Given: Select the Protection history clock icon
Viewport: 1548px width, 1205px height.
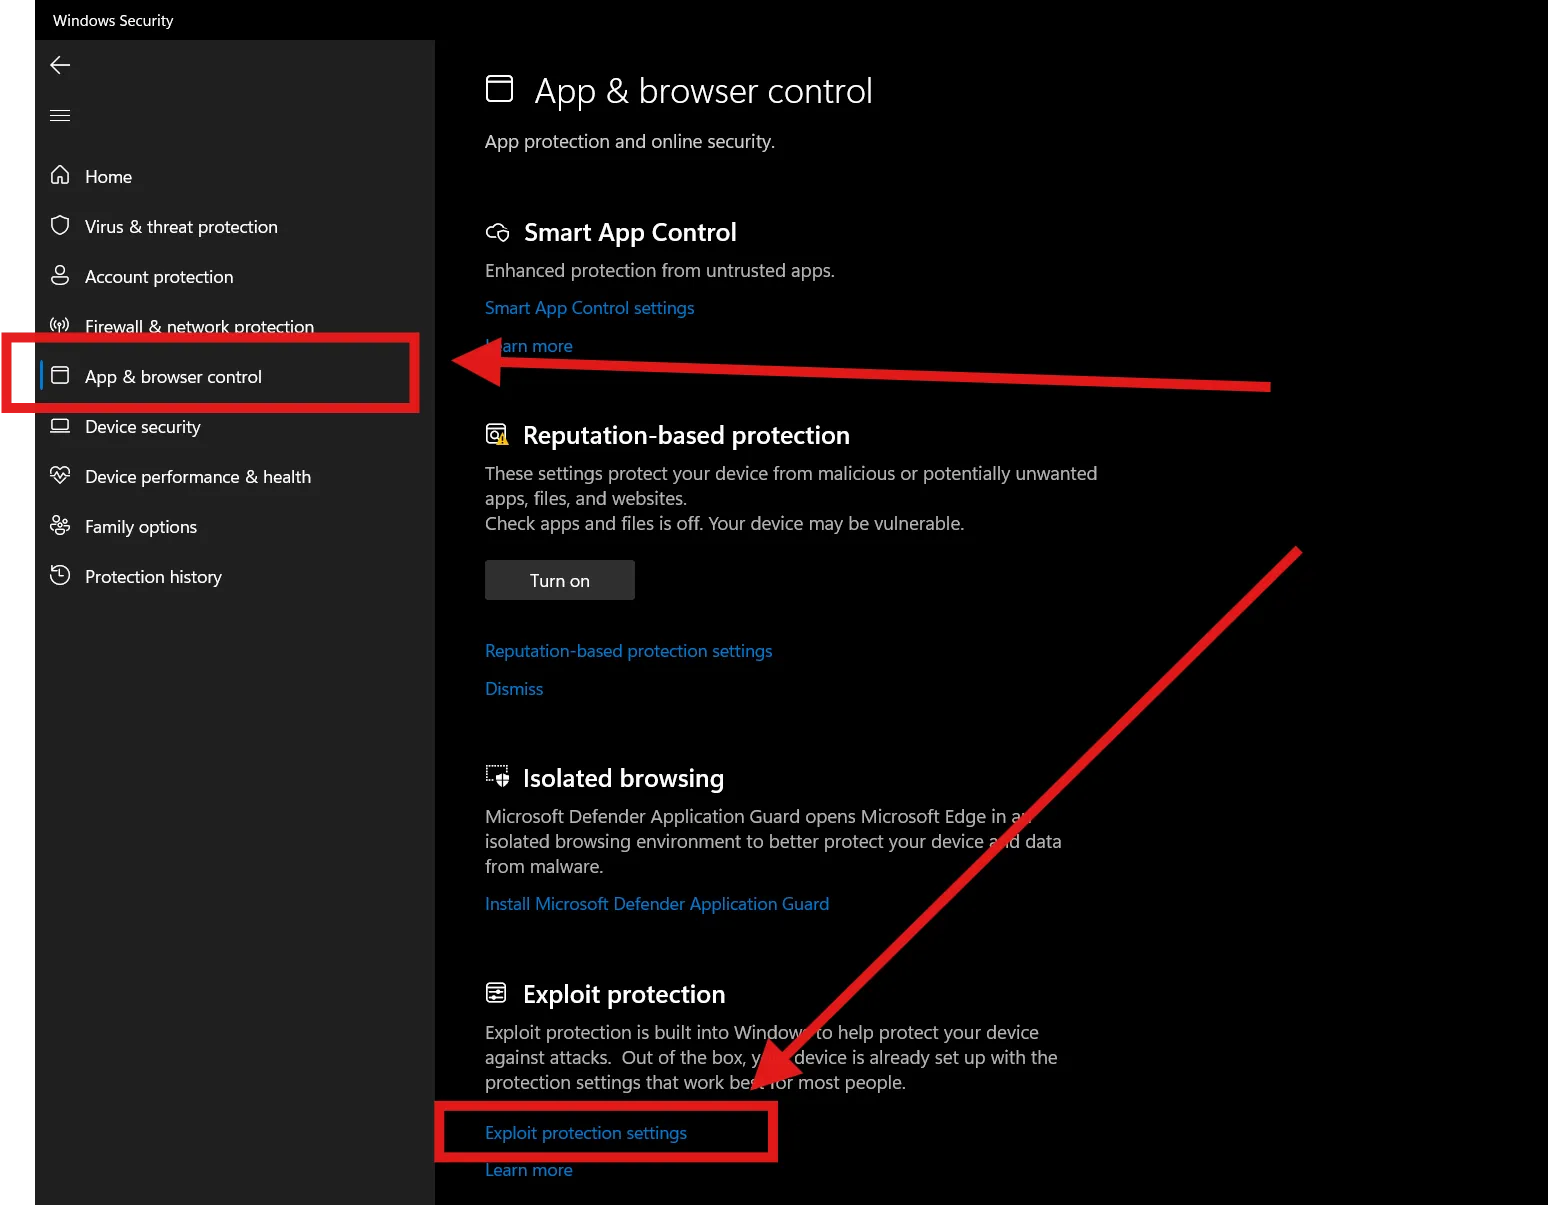Looking at the screenshot, I should click(60, 576).
